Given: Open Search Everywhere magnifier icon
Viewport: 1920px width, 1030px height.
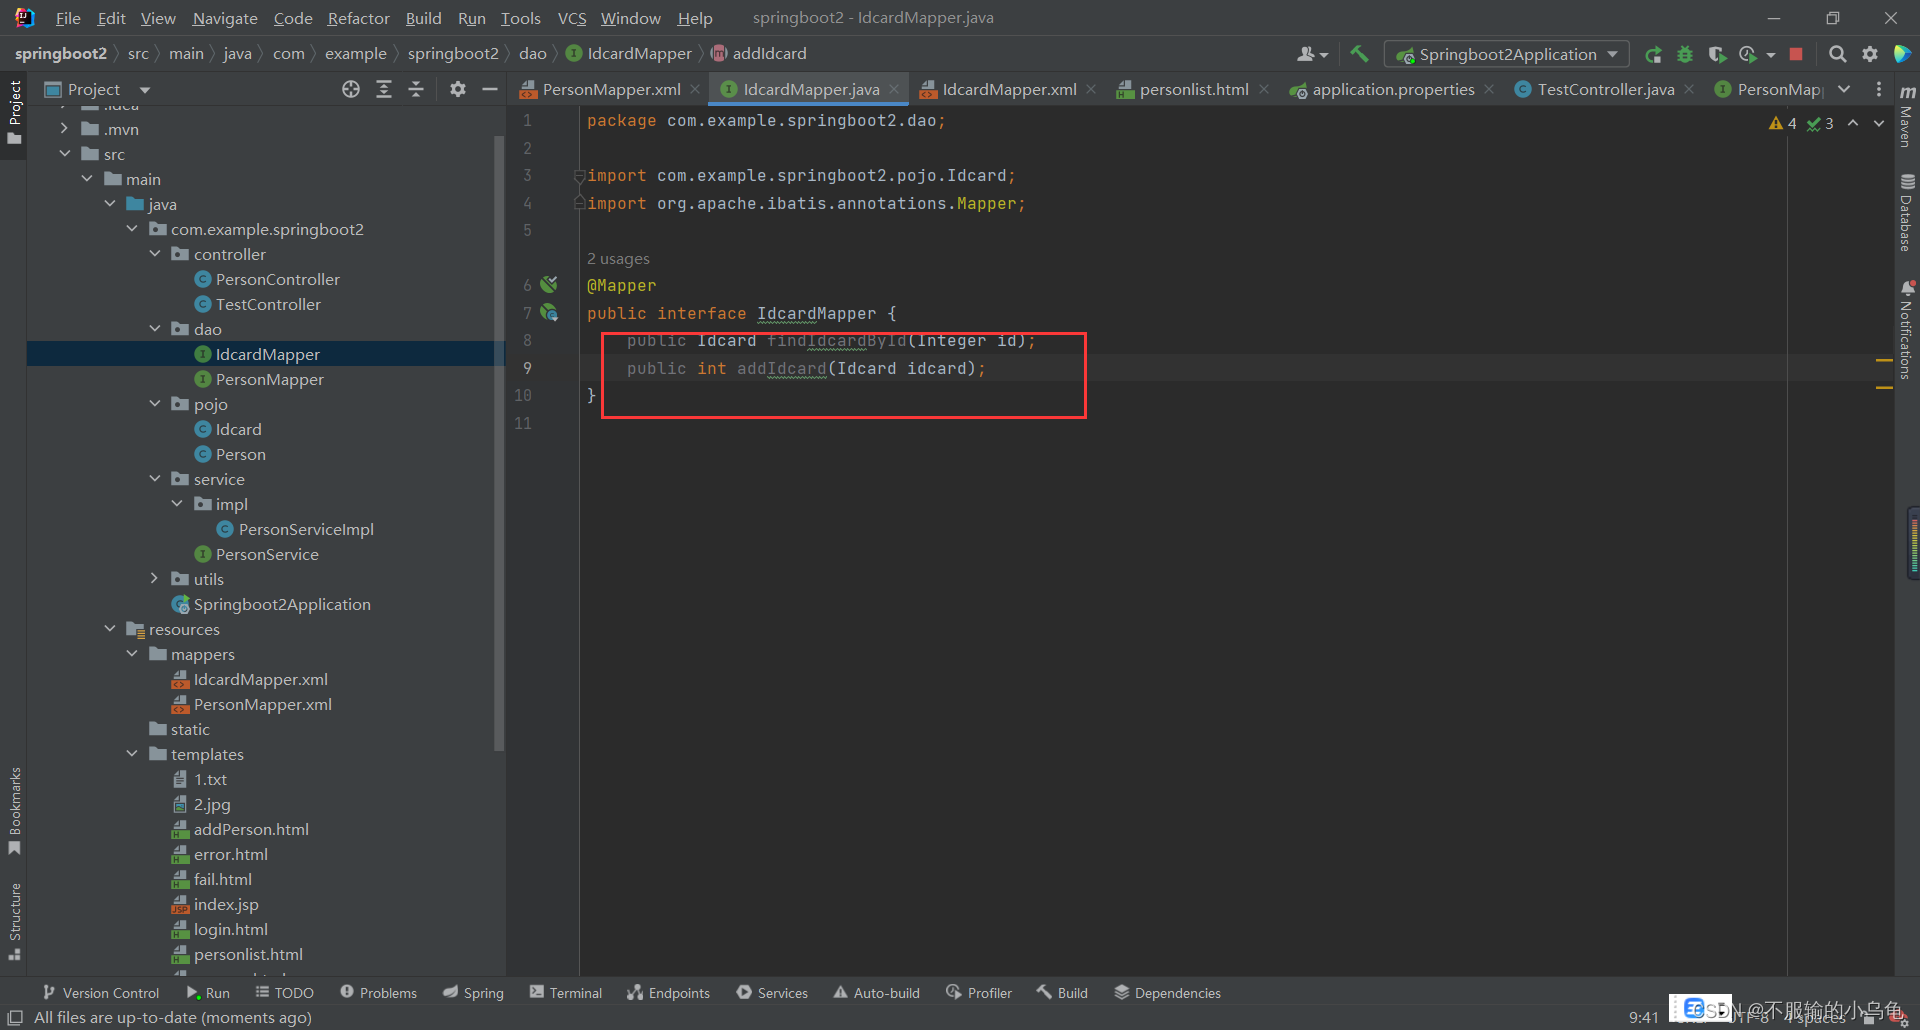Looking at the screenshot, I should (1838, 54).
